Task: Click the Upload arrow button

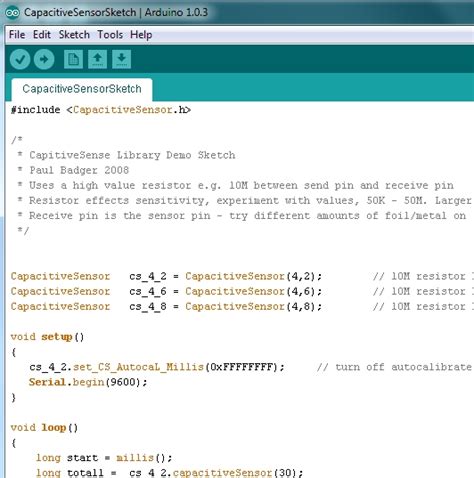Action: [44, 59]
